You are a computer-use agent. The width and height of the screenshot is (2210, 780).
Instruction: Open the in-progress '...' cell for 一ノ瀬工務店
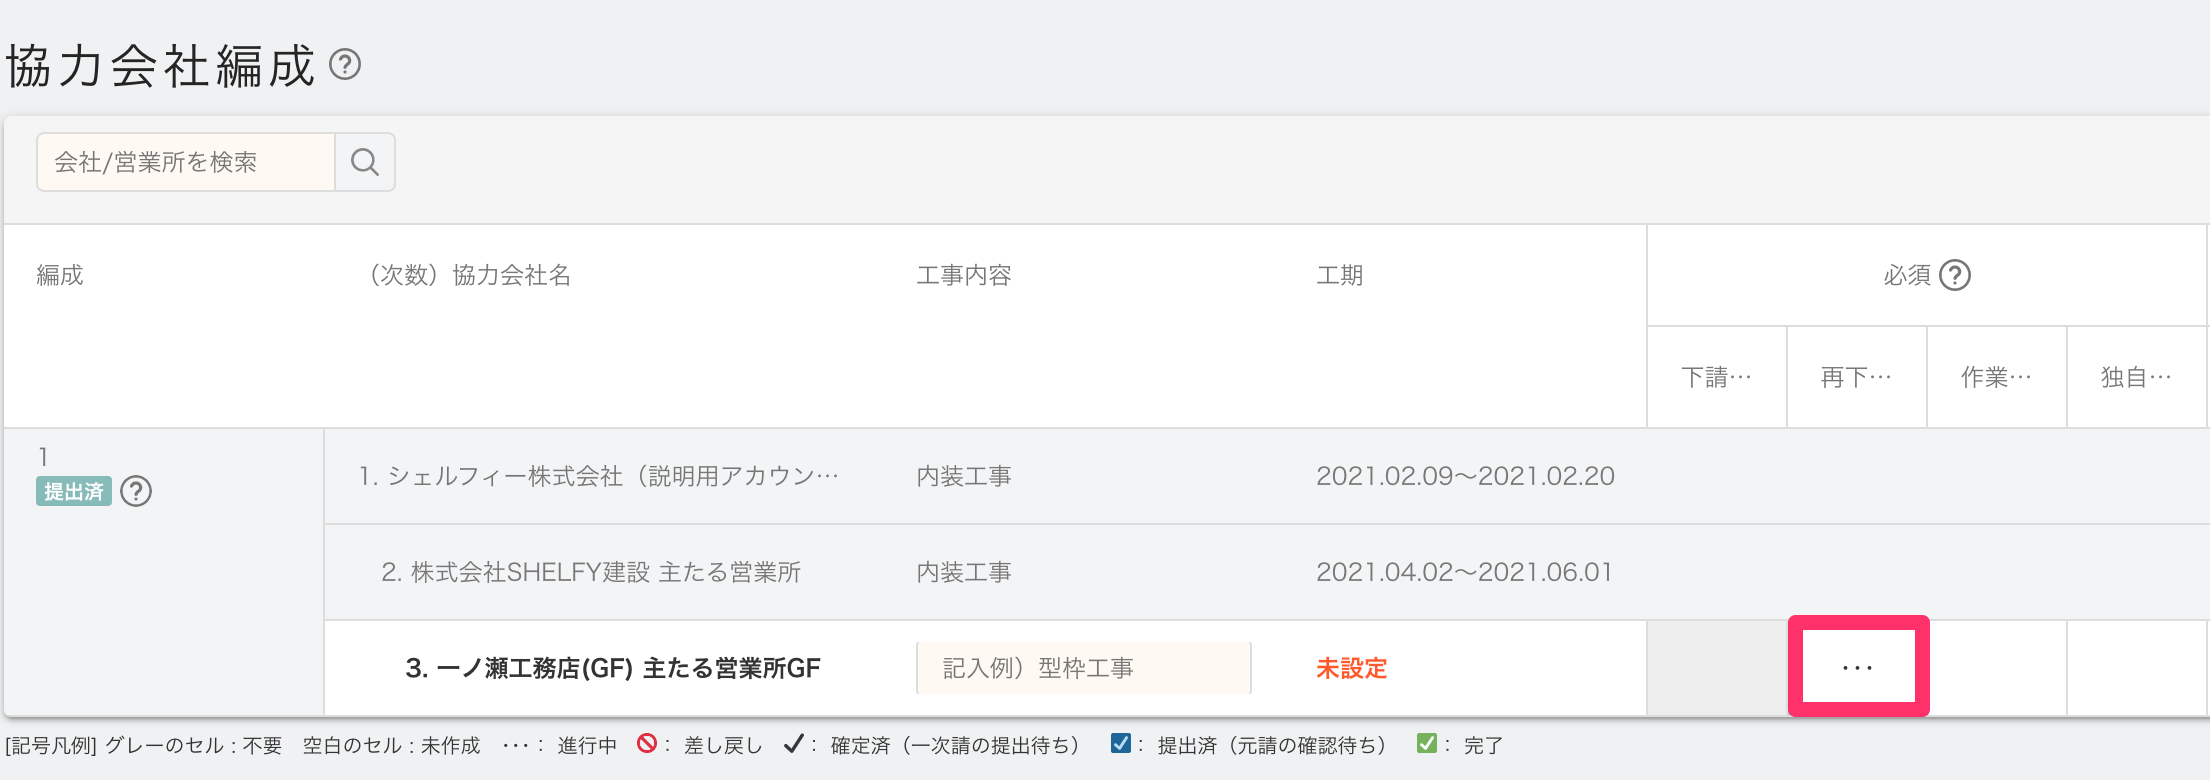[1857, 667]
